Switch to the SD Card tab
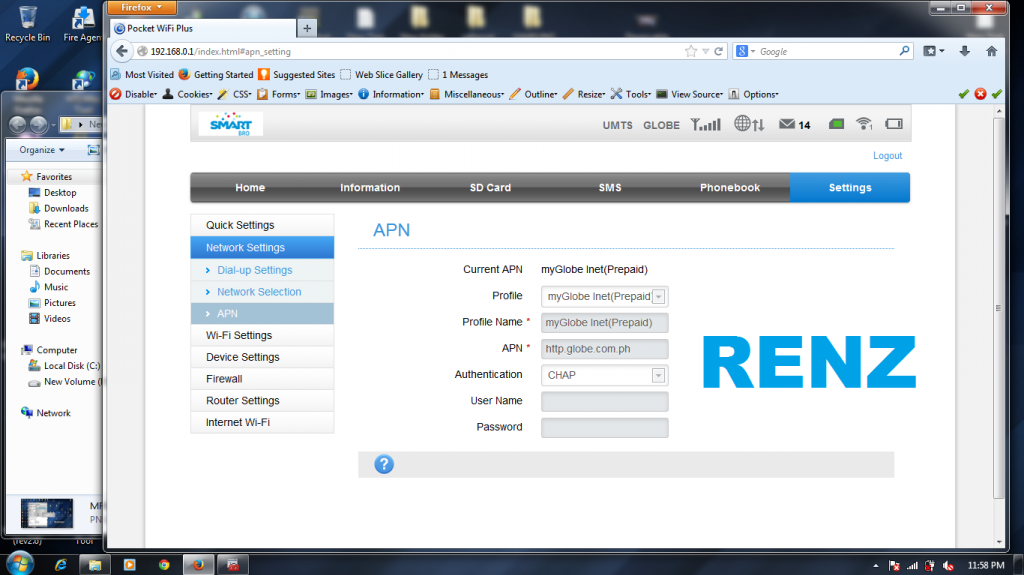 point(490,188)
